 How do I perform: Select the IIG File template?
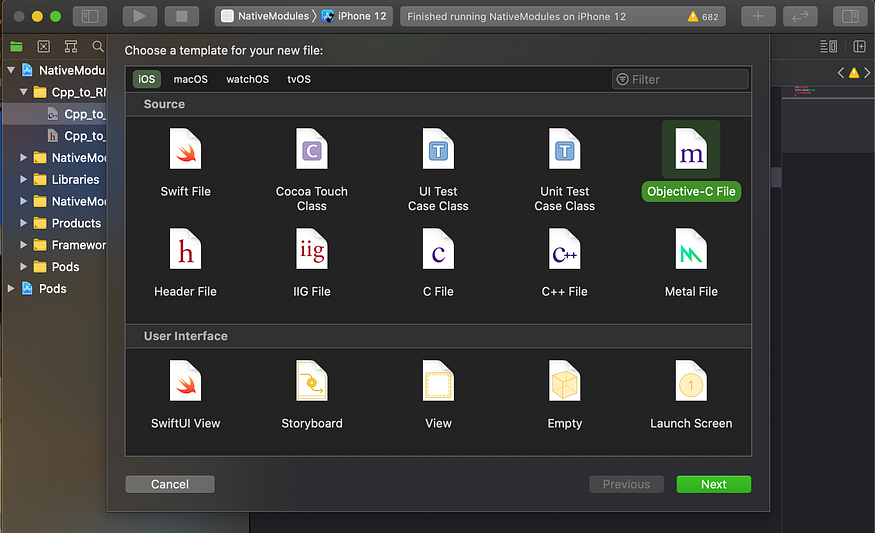[x=311, y=262]
